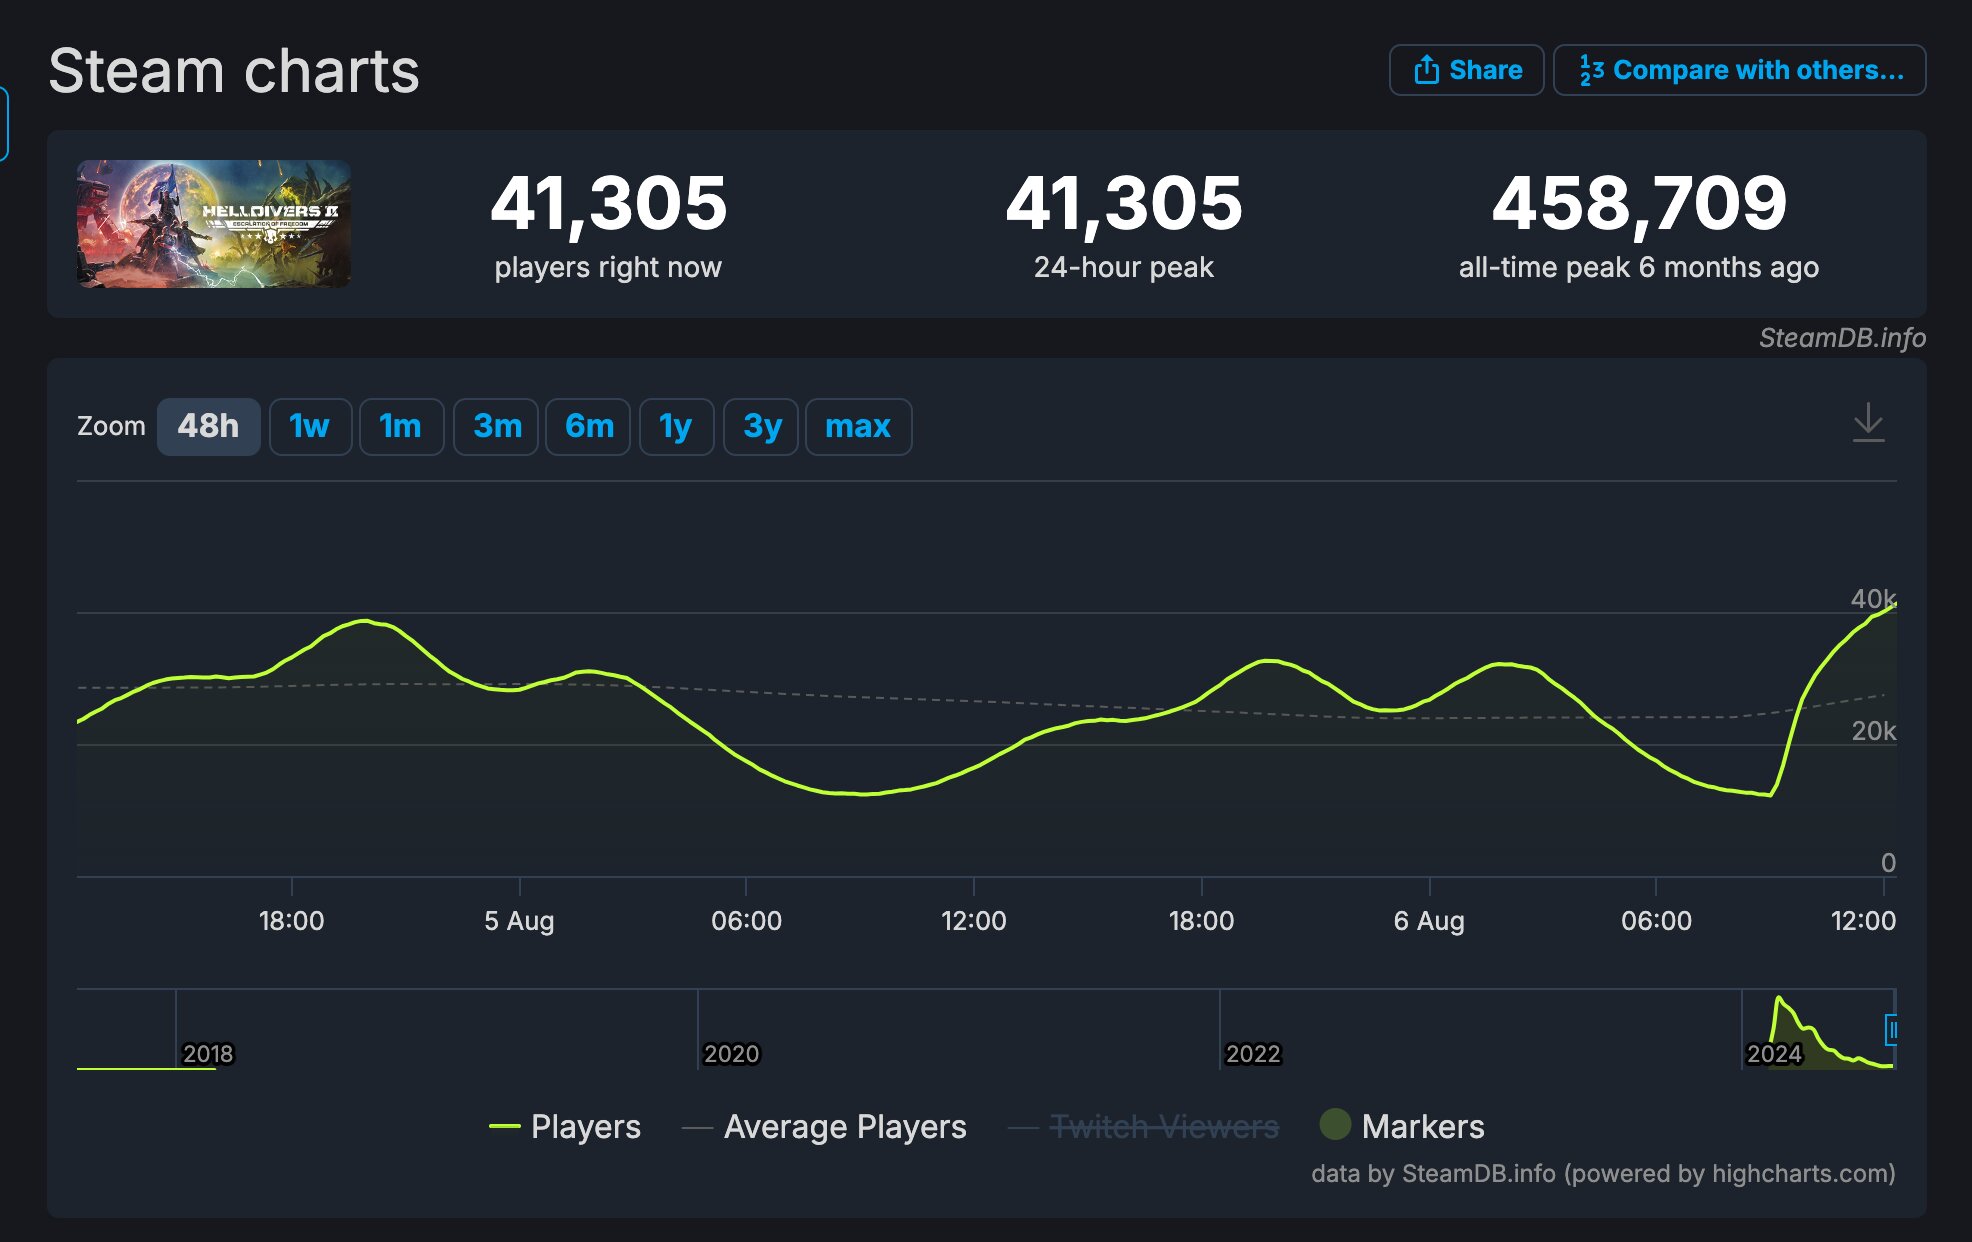Click the 2020 label in navigator
The image size is (1972, 1242).
click(731, 1054)
